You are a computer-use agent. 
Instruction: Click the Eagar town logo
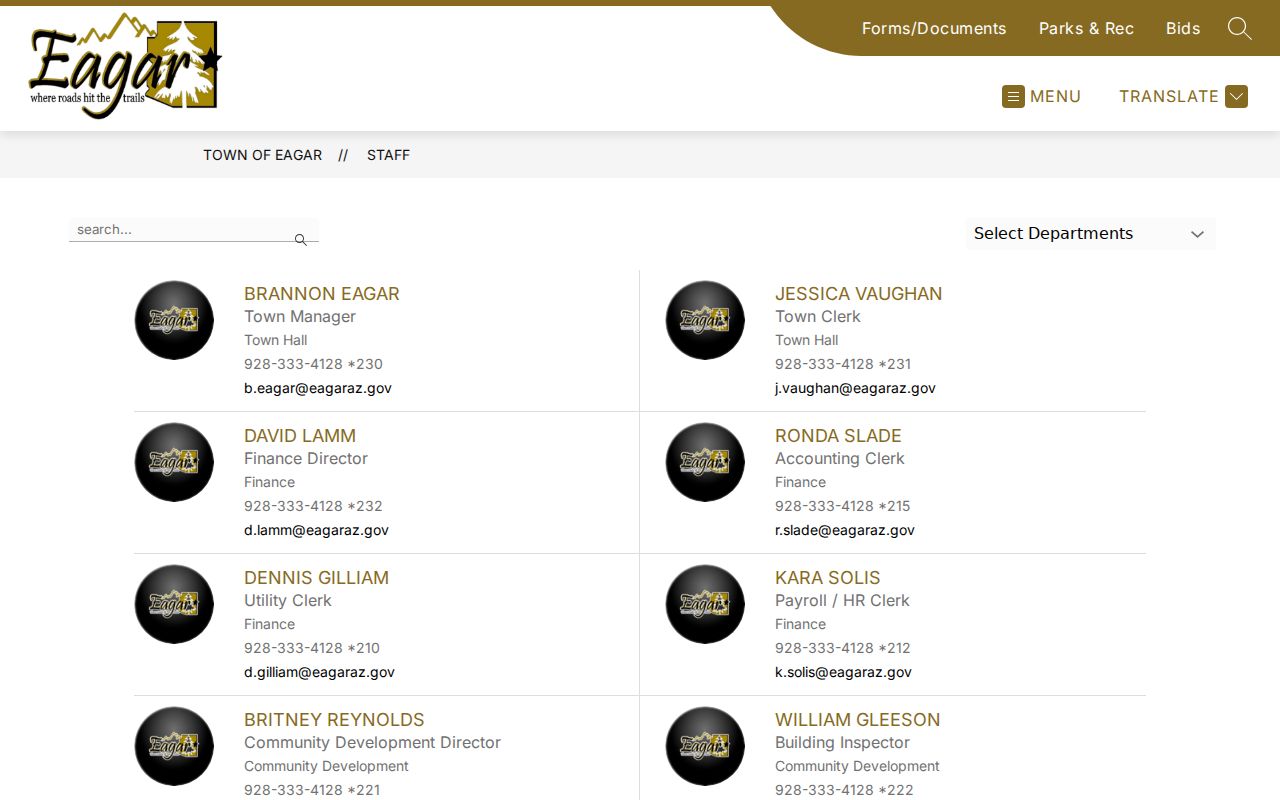[x=125, y=66]
